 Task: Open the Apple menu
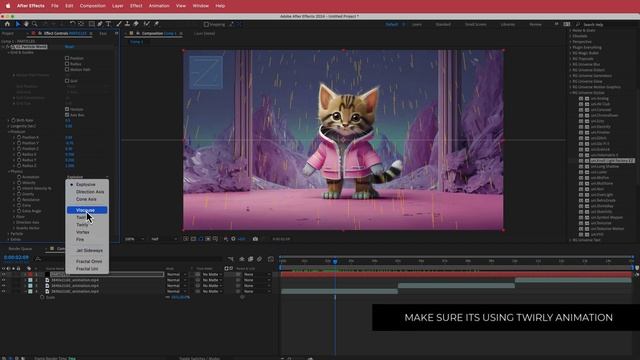point(7,6)
